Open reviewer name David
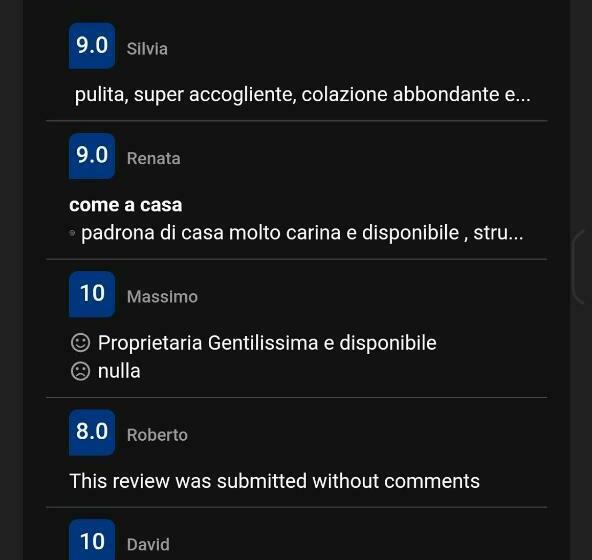Viewport: 592px width, 560px height. [x=148, y=545]
